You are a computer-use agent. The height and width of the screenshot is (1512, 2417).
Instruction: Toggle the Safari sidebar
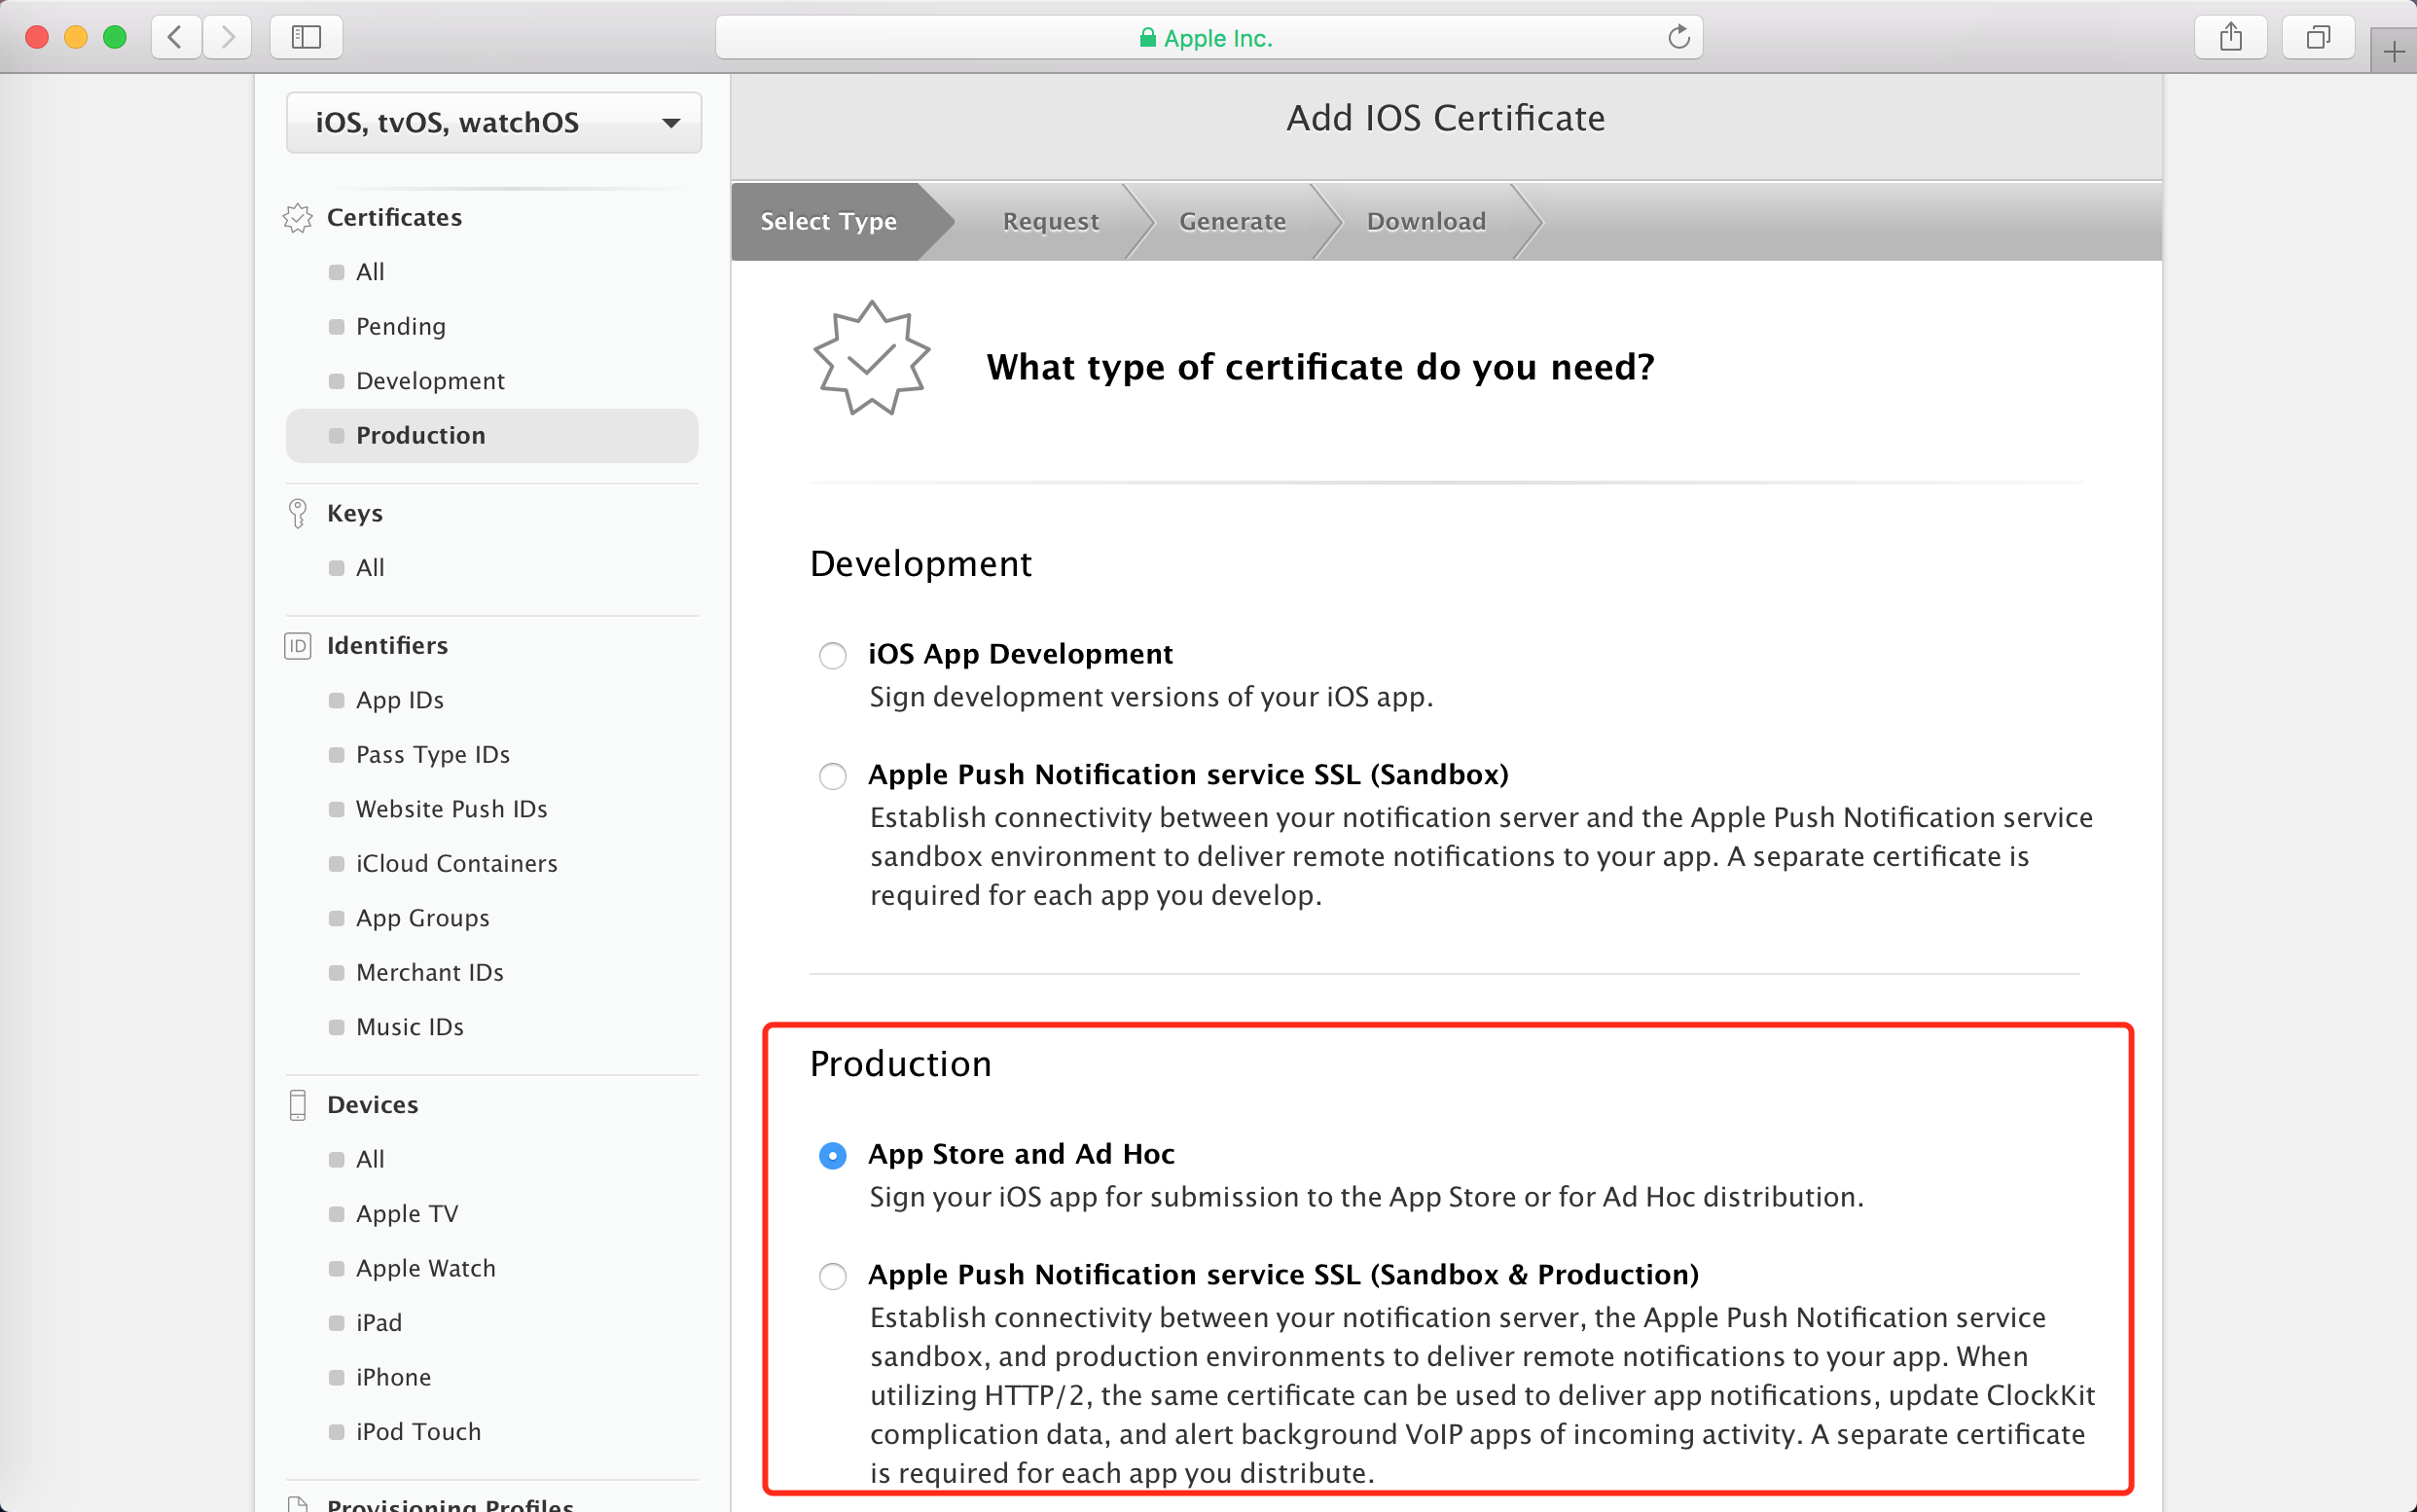point(306,38)
